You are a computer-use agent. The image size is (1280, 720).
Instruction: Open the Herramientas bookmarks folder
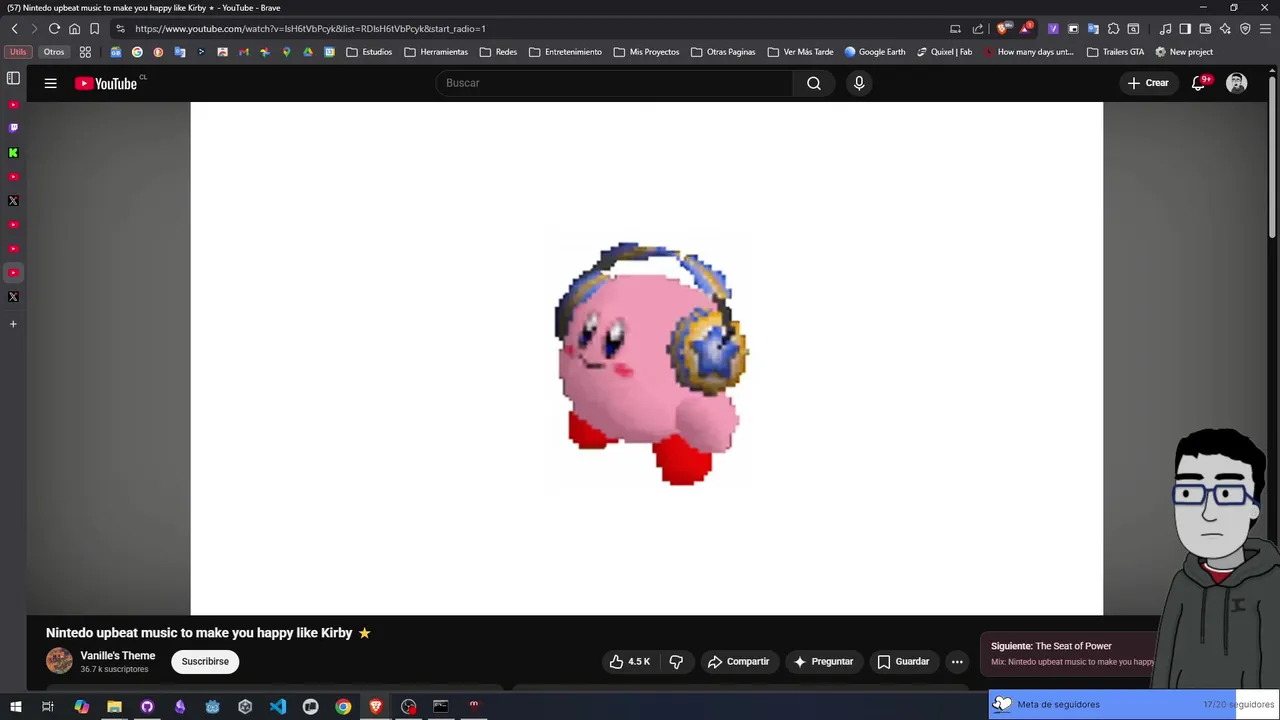(x=436, y=52)
